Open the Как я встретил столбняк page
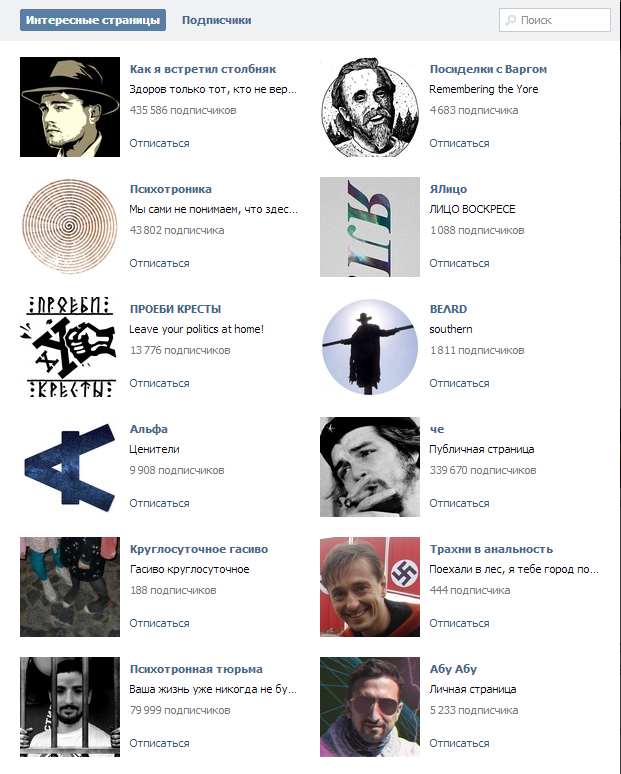621x774 pixels. click(x=203, y=69)
